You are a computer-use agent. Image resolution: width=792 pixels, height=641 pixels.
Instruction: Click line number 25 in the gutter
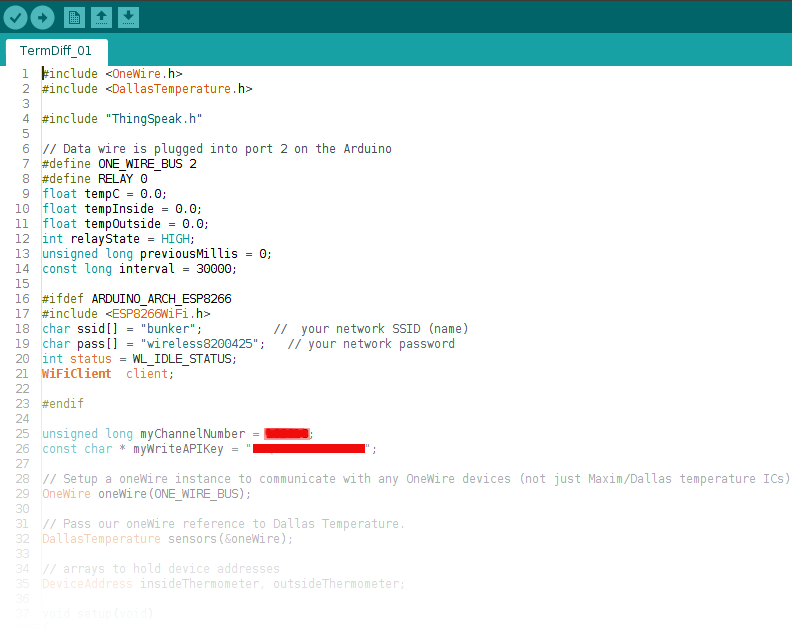point(22,434)
